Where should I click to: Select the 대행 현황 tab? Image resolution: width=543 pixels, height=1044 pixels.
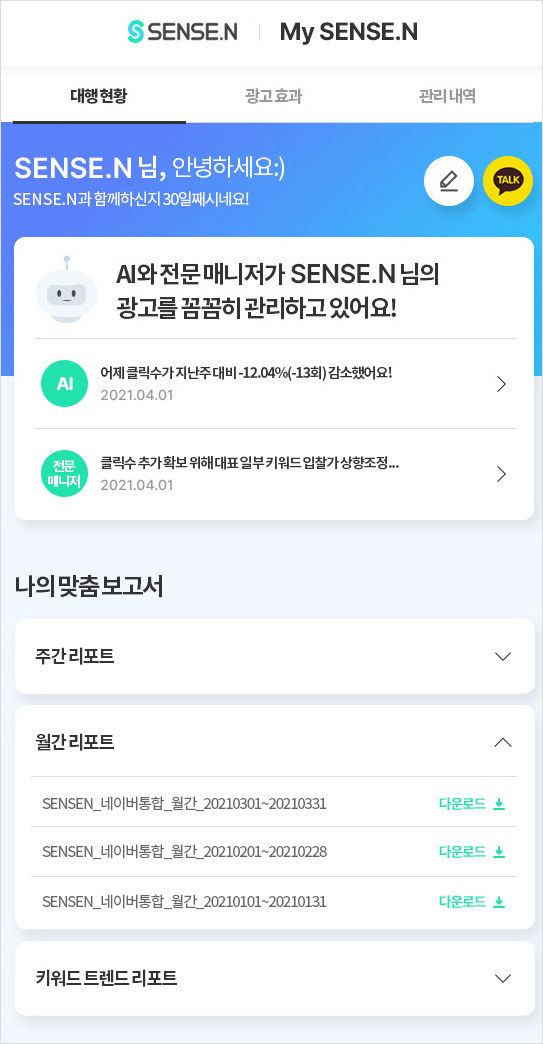click(x=99, y=97)
